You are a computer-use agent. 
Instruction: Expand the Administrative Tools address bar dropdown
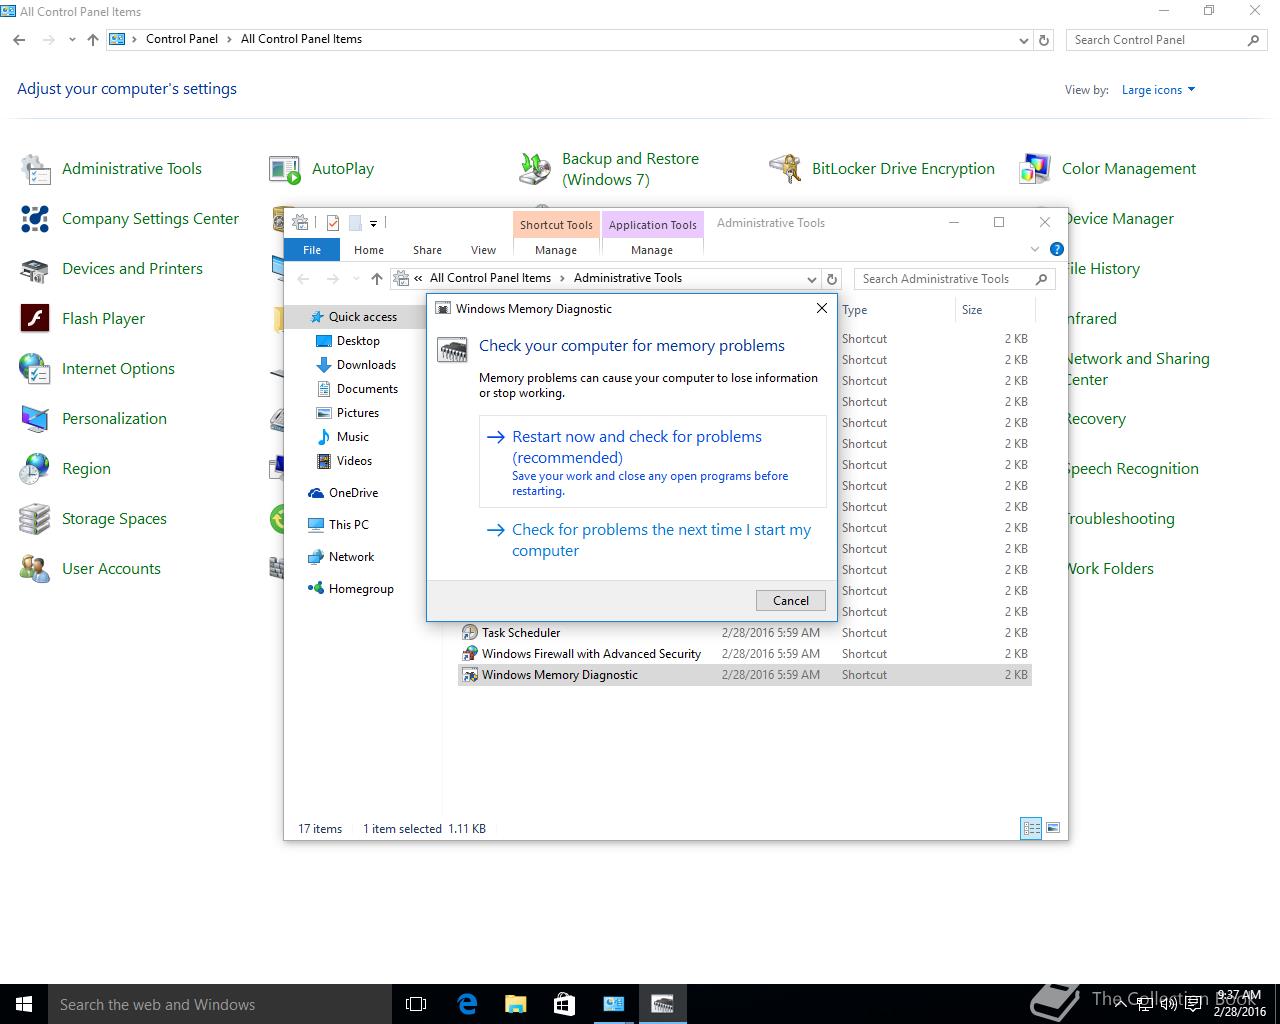811,279
